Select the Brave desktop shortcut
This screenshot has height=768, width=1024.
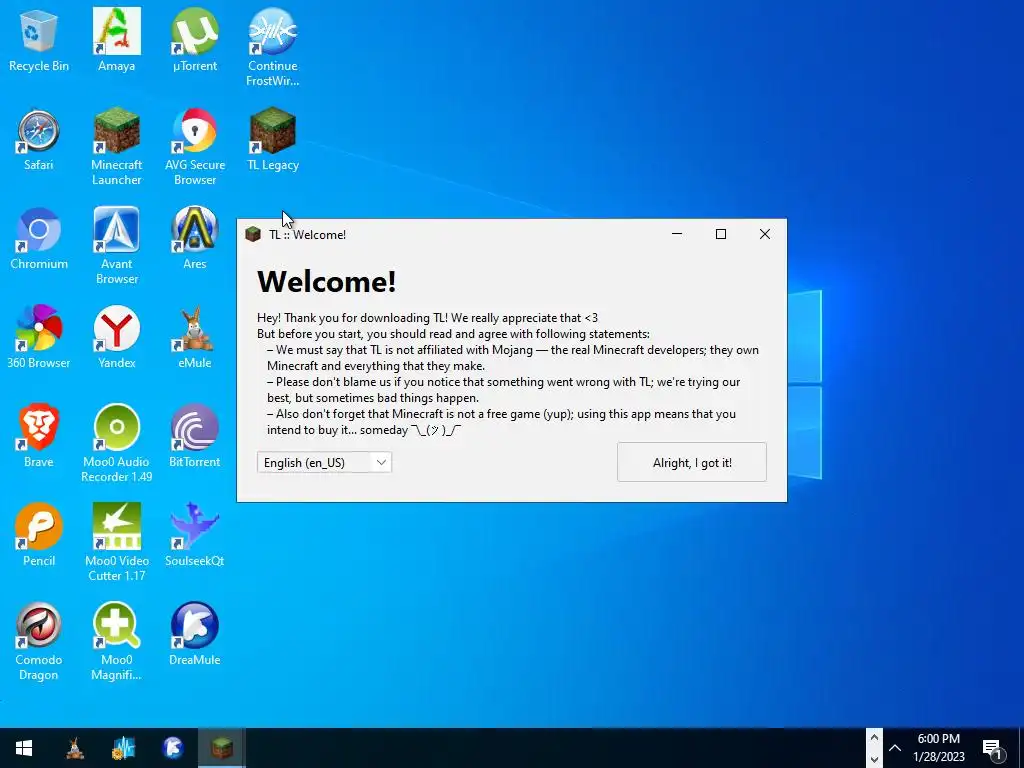tap(39, 436)
